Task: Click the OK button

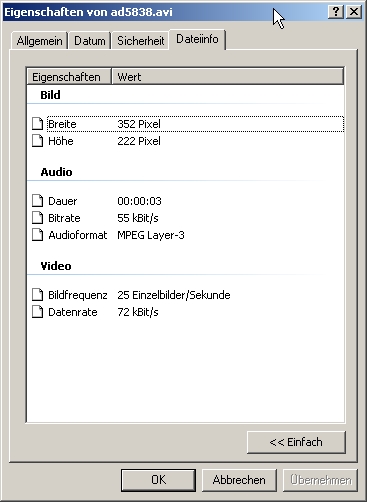Action: 158,480
